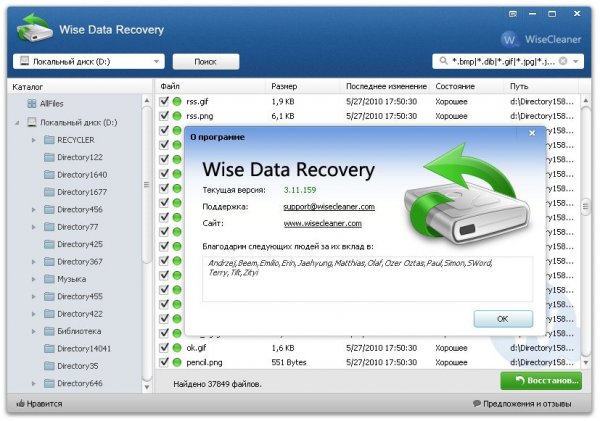The height and width of the screenshot is (421, 600).
Task: Click the thumbs-up icon next to Нравится
Action: tap(20, 403)
